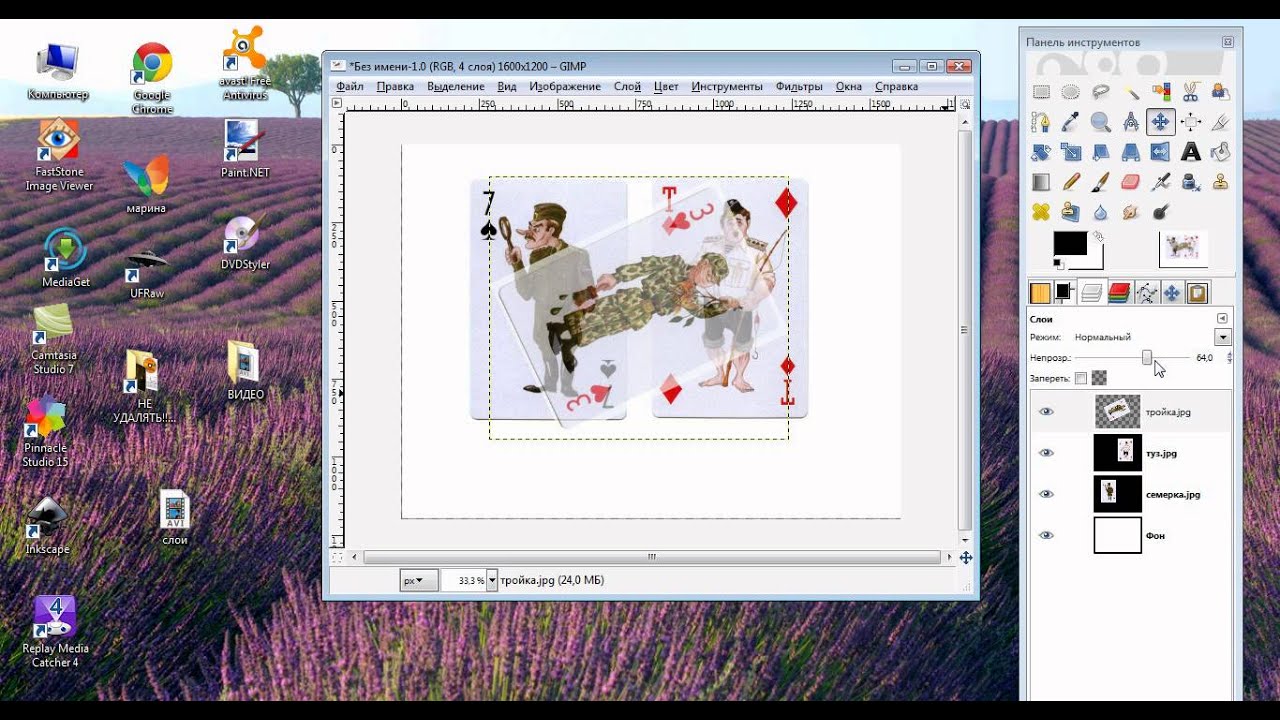Select the Blend gradient tool
The height and width of the screenshot is (720, 1280).
1041,182
